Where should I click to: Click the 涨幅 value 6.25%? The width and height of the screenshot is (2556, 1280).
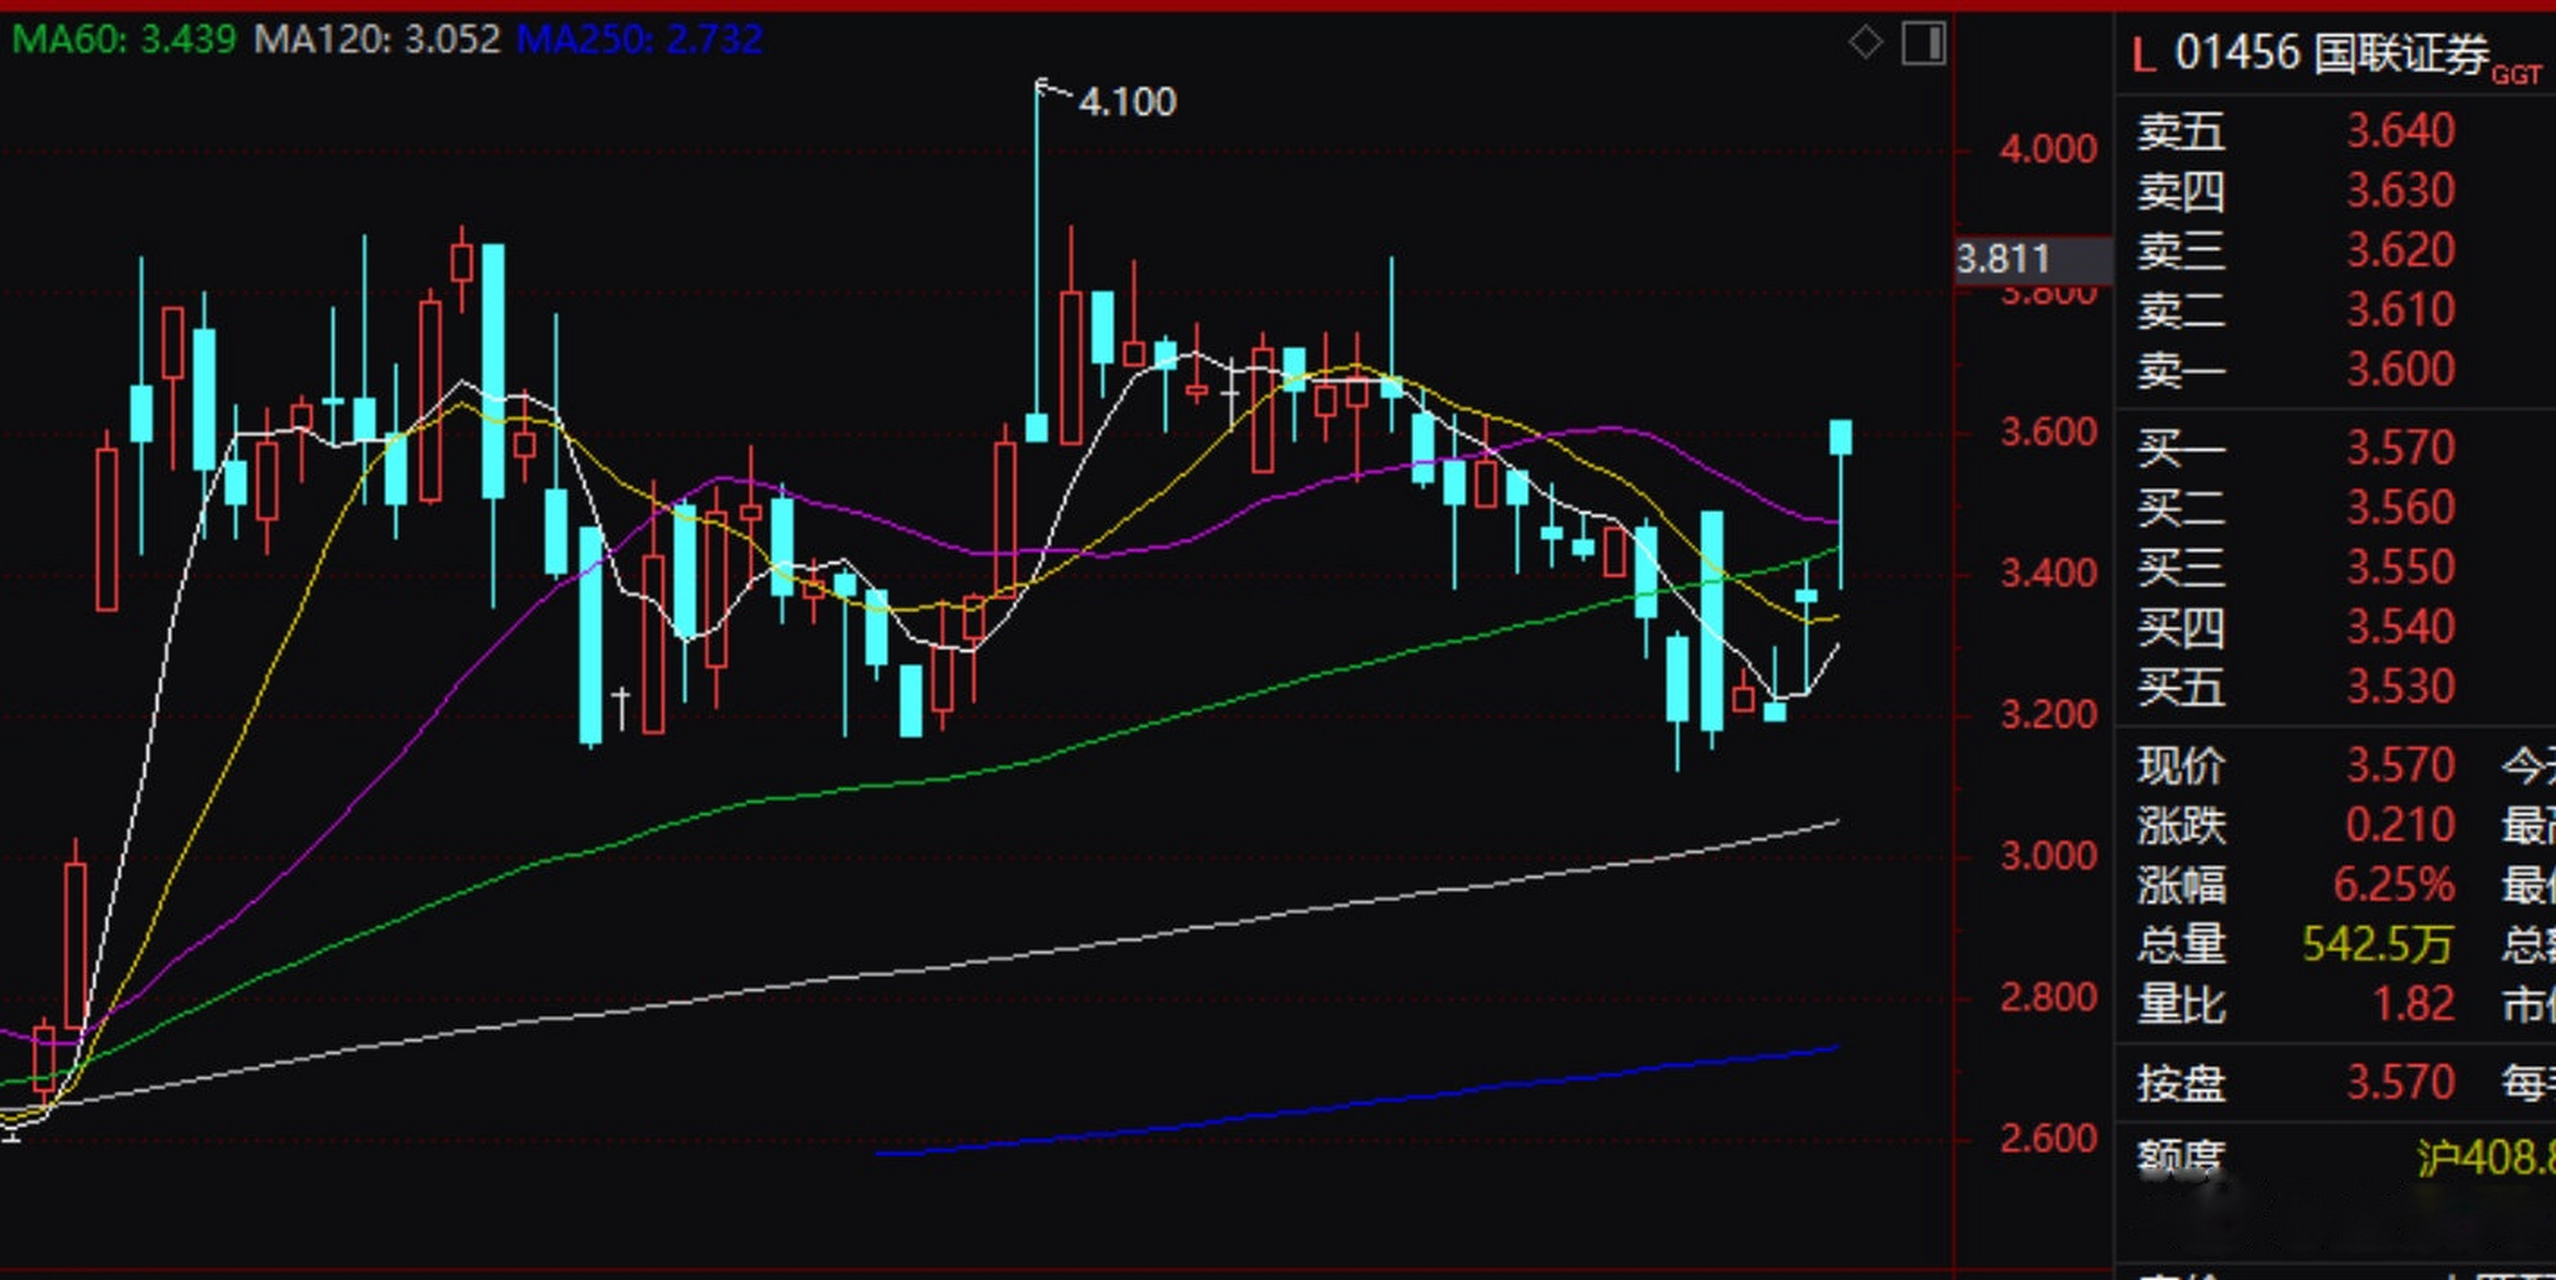2393,885
